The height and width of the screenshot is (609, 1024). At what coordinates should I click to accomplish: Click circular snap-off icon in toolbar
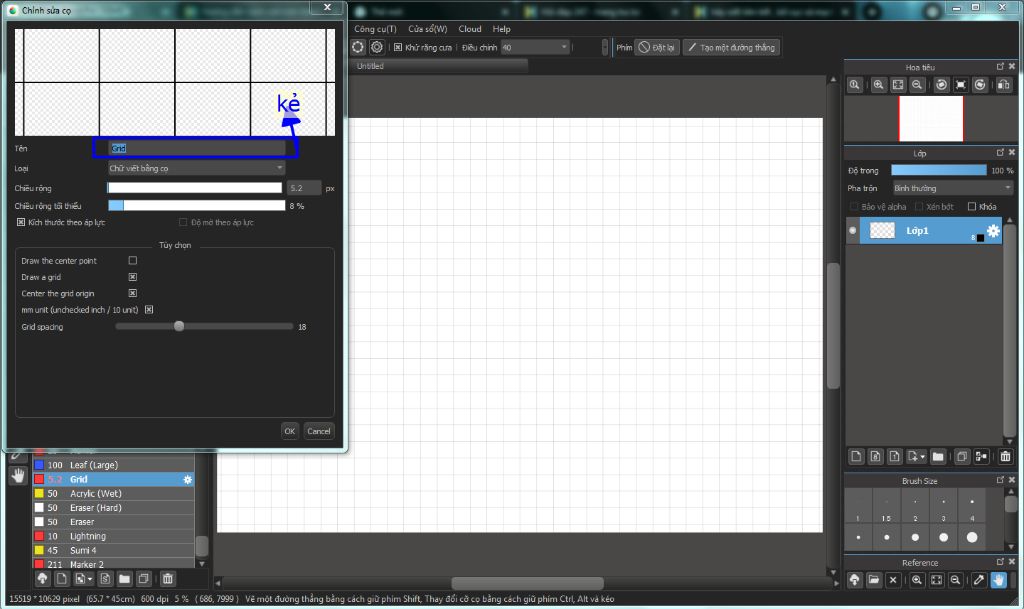[358, 47]
